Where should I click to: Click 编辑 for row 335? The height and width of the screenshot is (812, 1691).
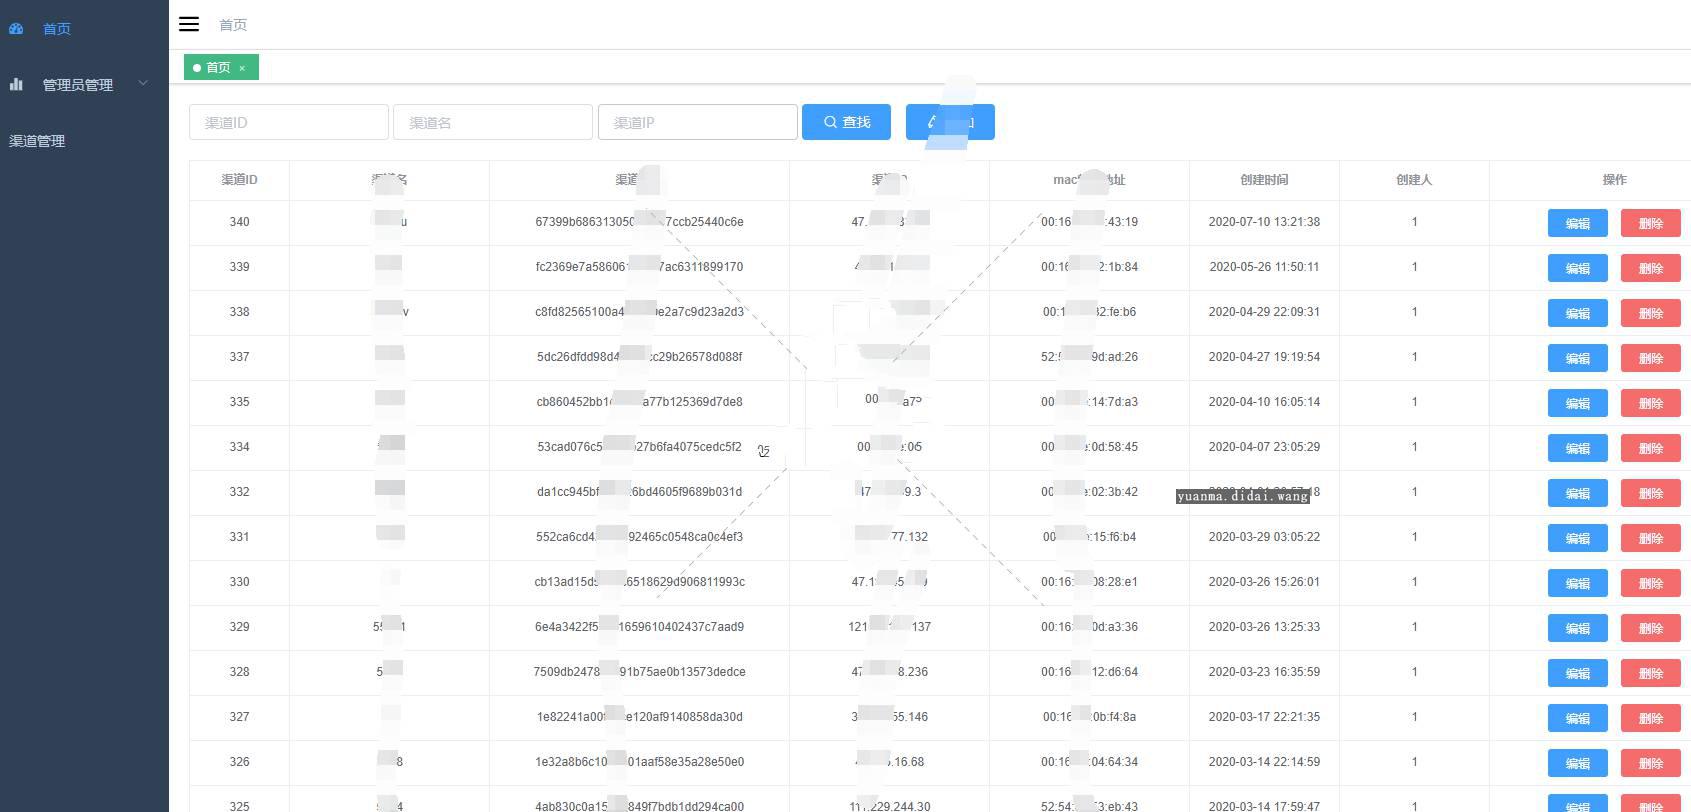[1578, 403]
